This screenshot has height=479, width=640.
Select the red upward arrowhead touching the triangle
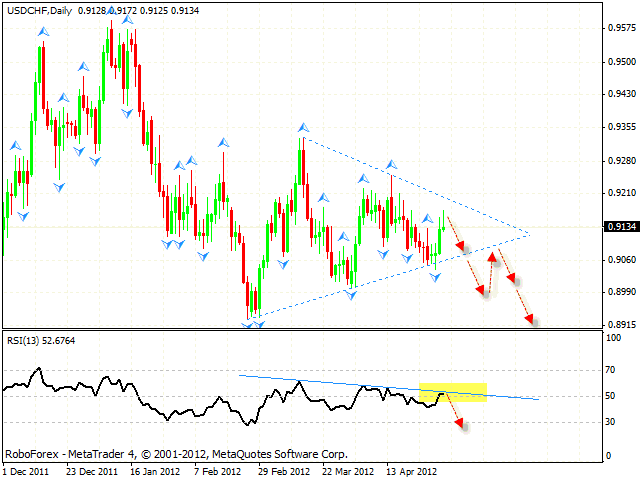pos(492,256)
